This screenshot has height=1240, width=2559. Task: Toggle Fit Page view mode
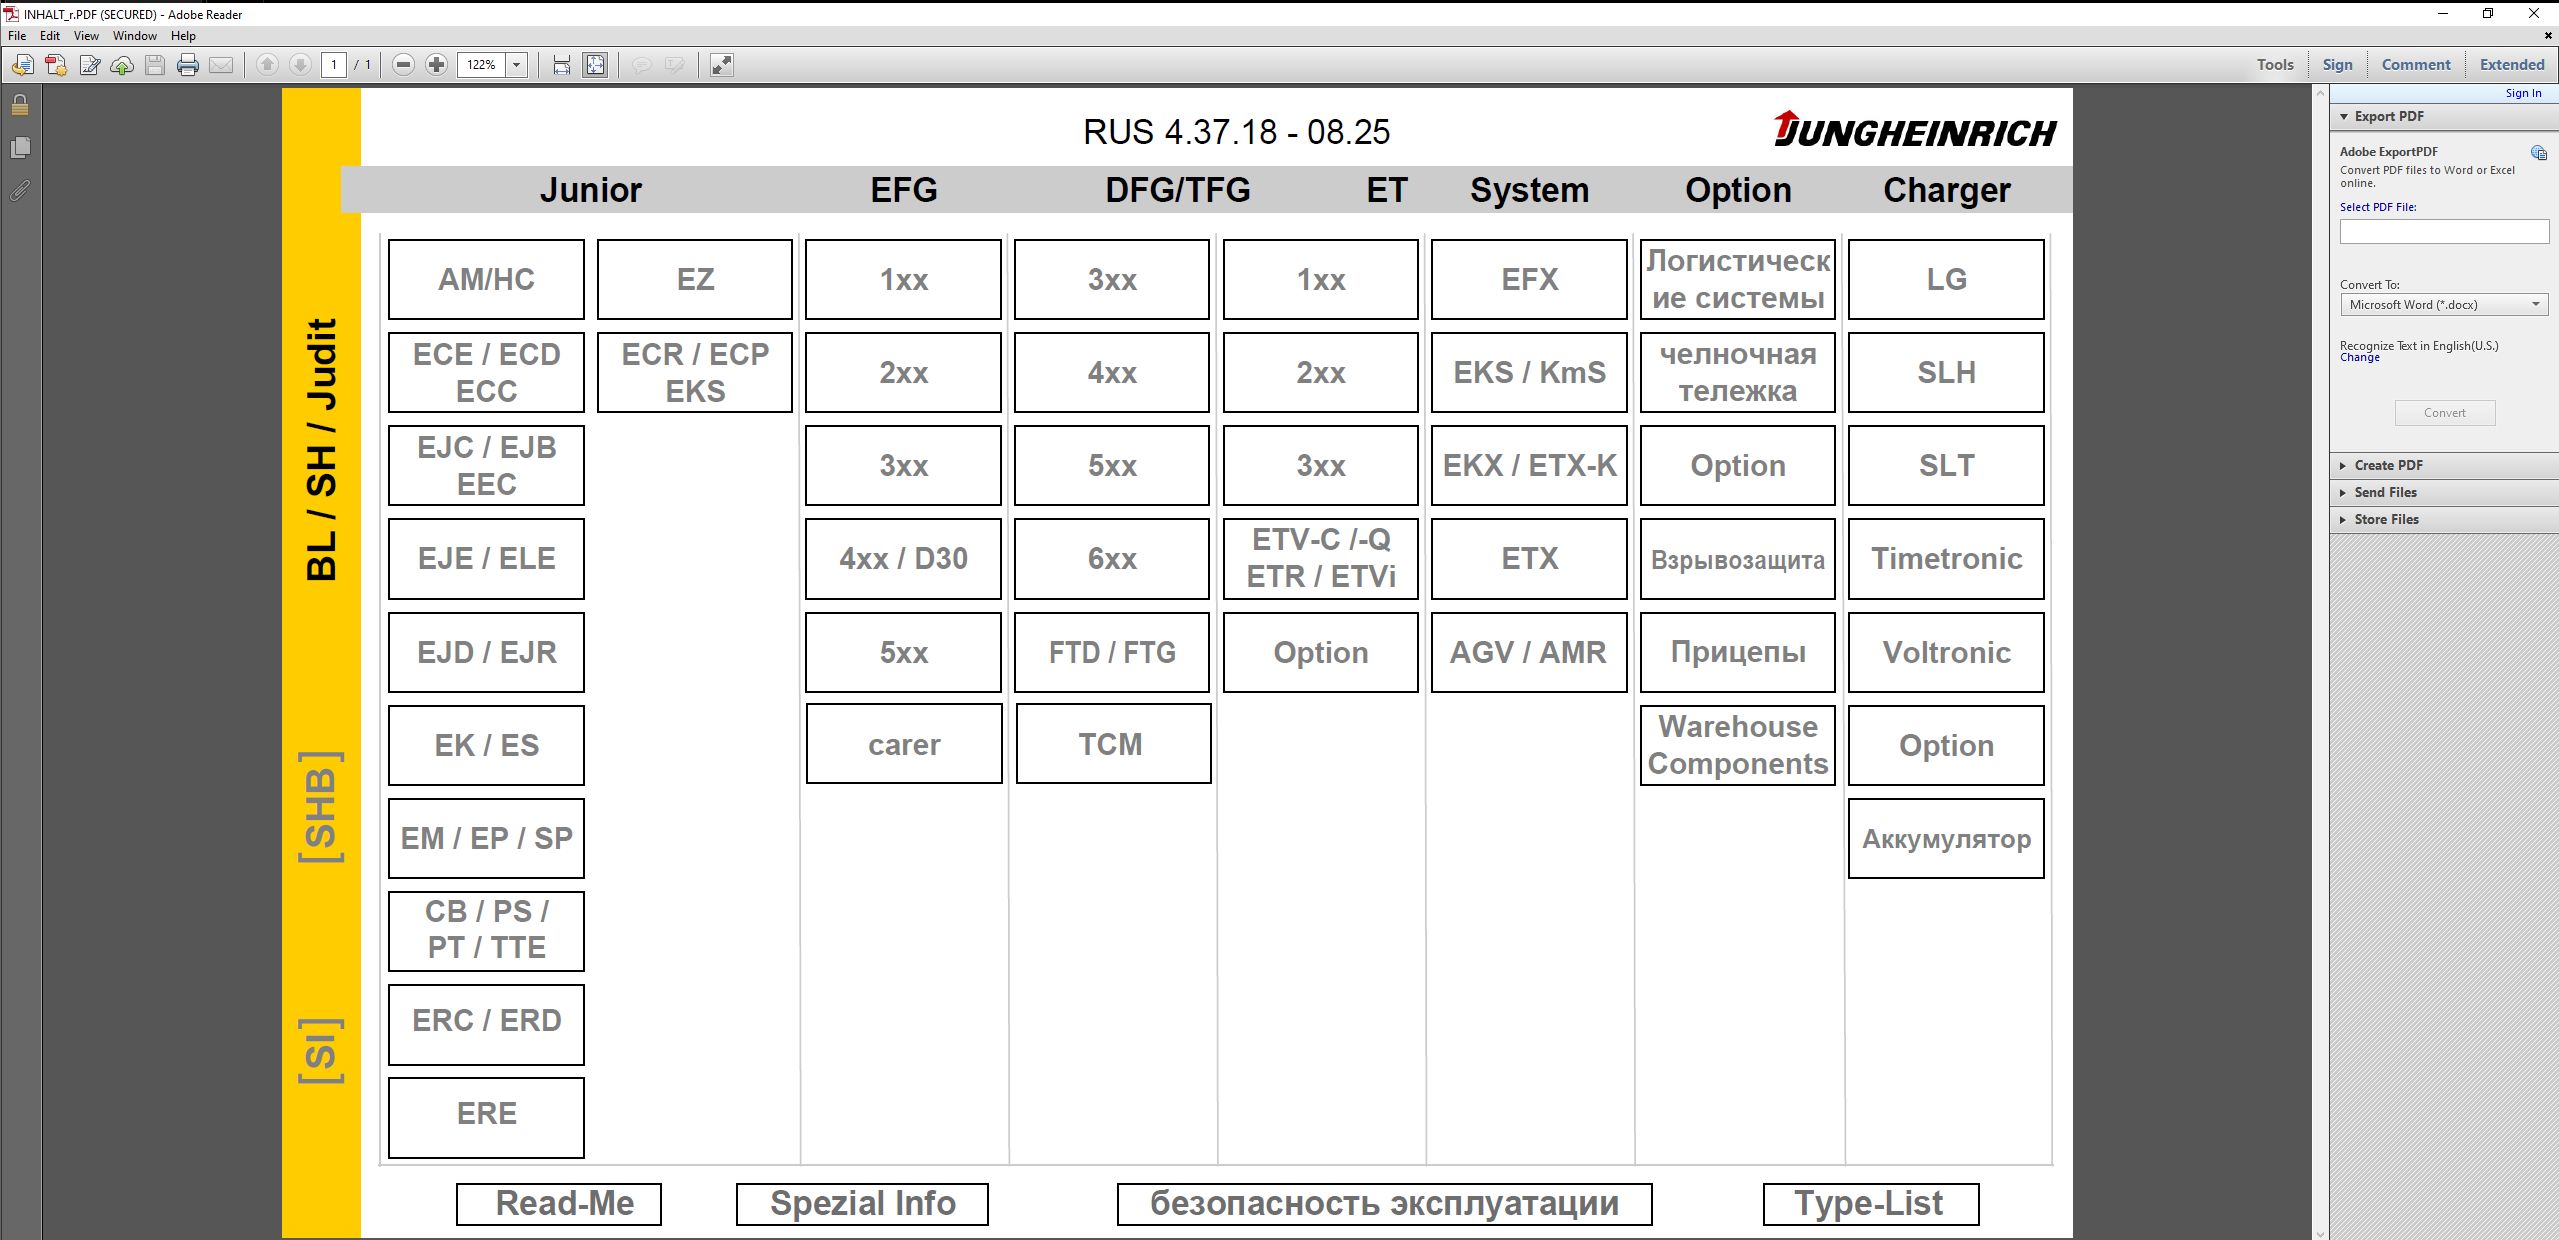595,65
